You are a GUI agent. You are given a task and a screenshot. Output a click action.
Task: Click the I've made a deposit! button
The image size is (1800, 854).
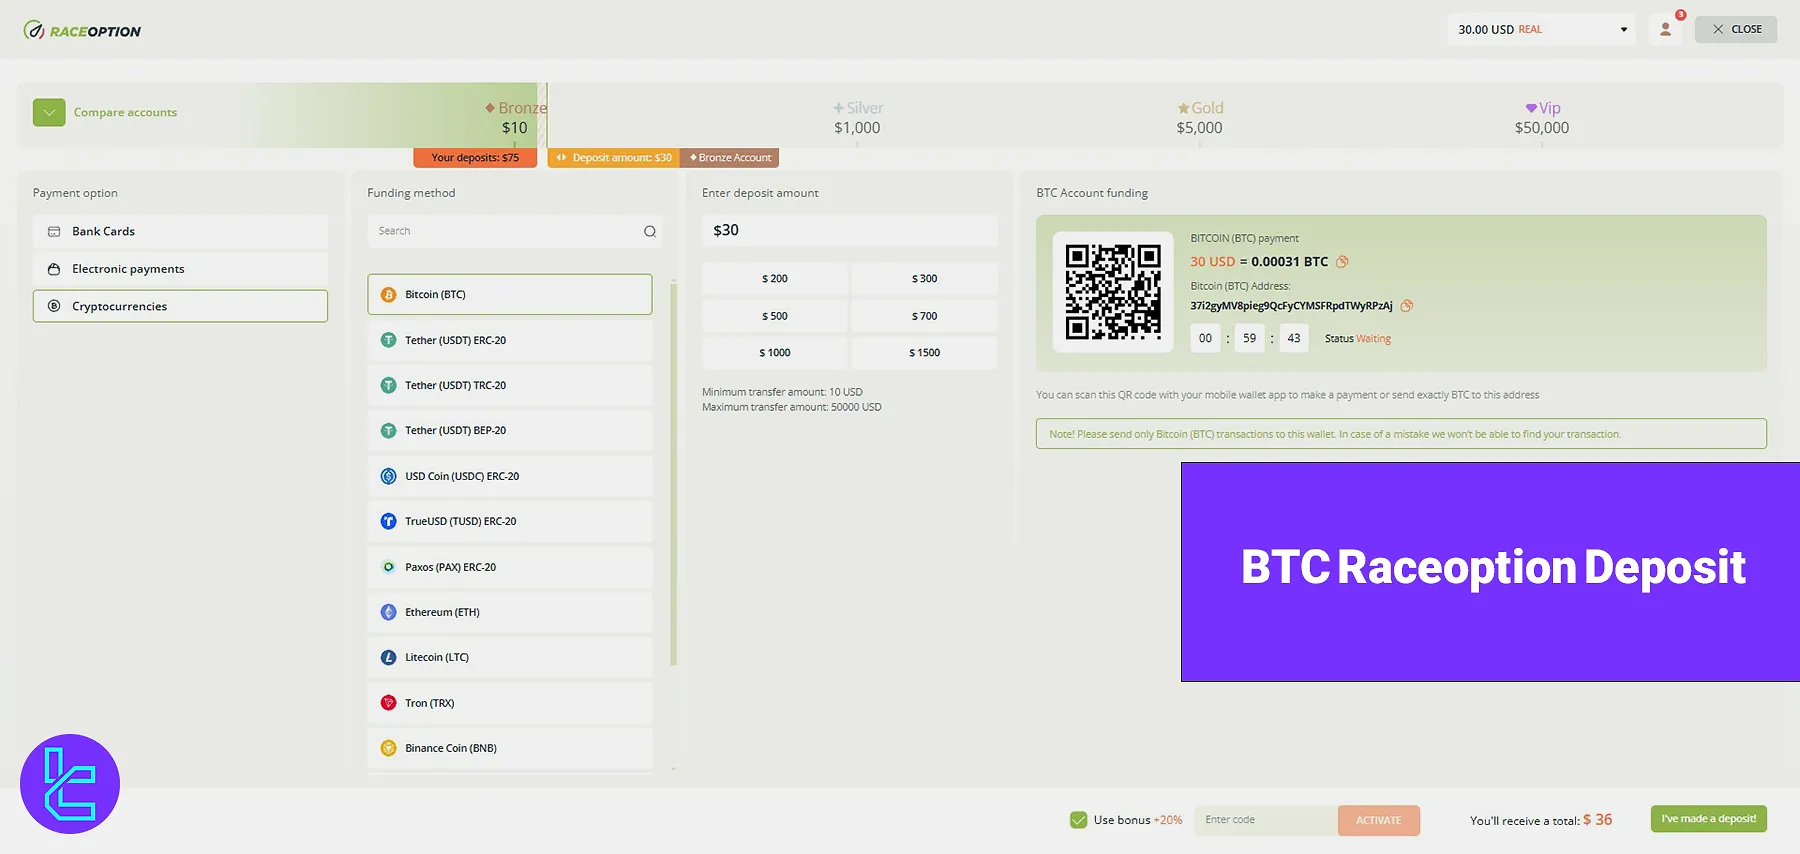click(x=1708, y=819)
